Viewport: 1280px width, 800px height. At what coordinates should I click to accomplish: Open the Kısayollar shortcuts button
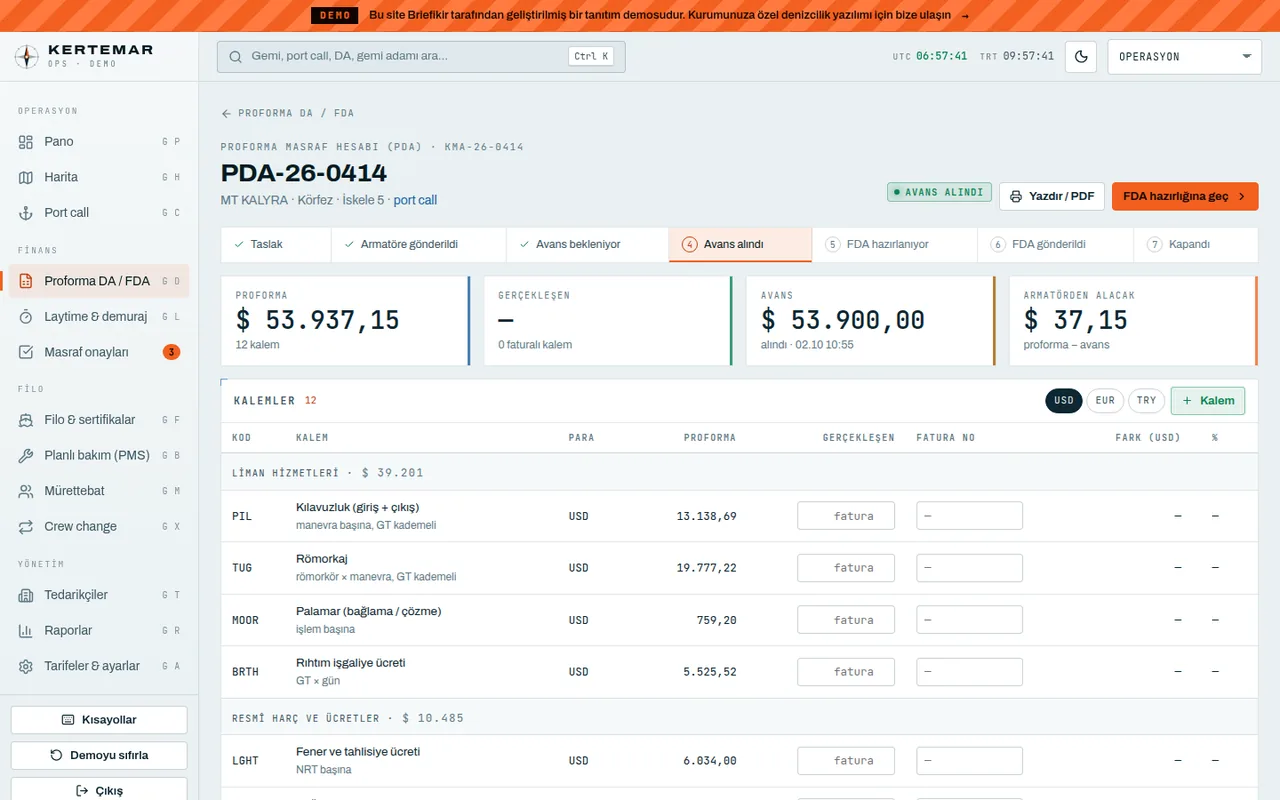tap(99, 720)
